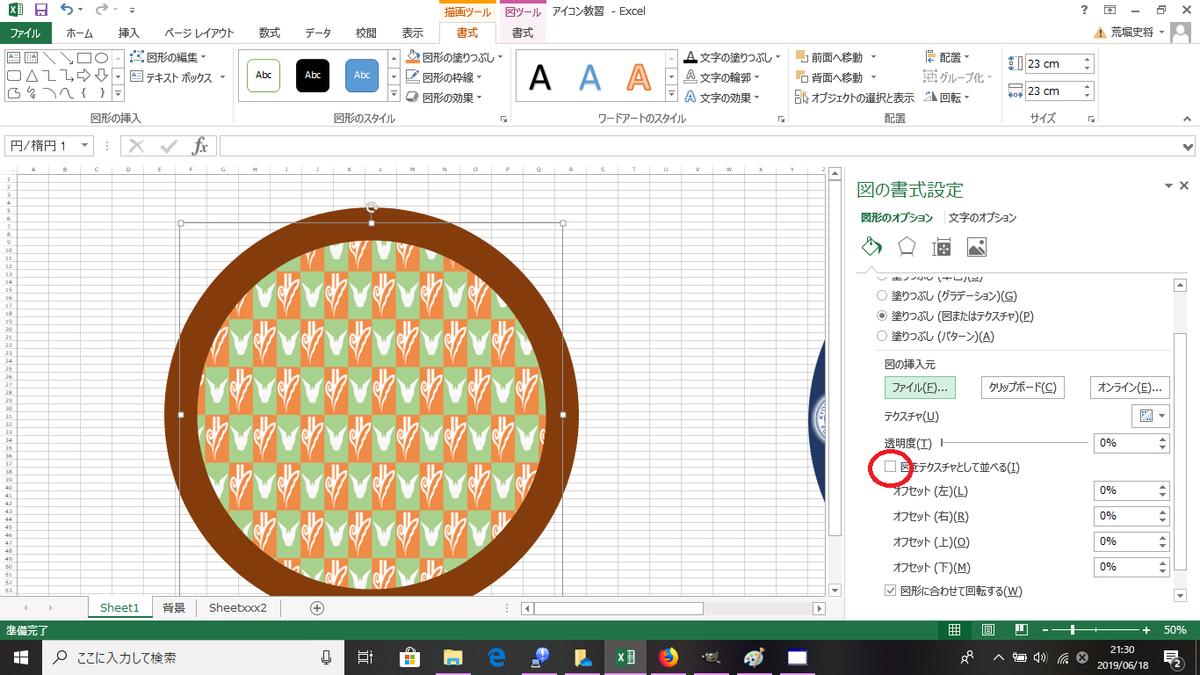Click the オンライン(E)... button
Viewport: 1200px width, 675px height.
(x=1129, y=387)
